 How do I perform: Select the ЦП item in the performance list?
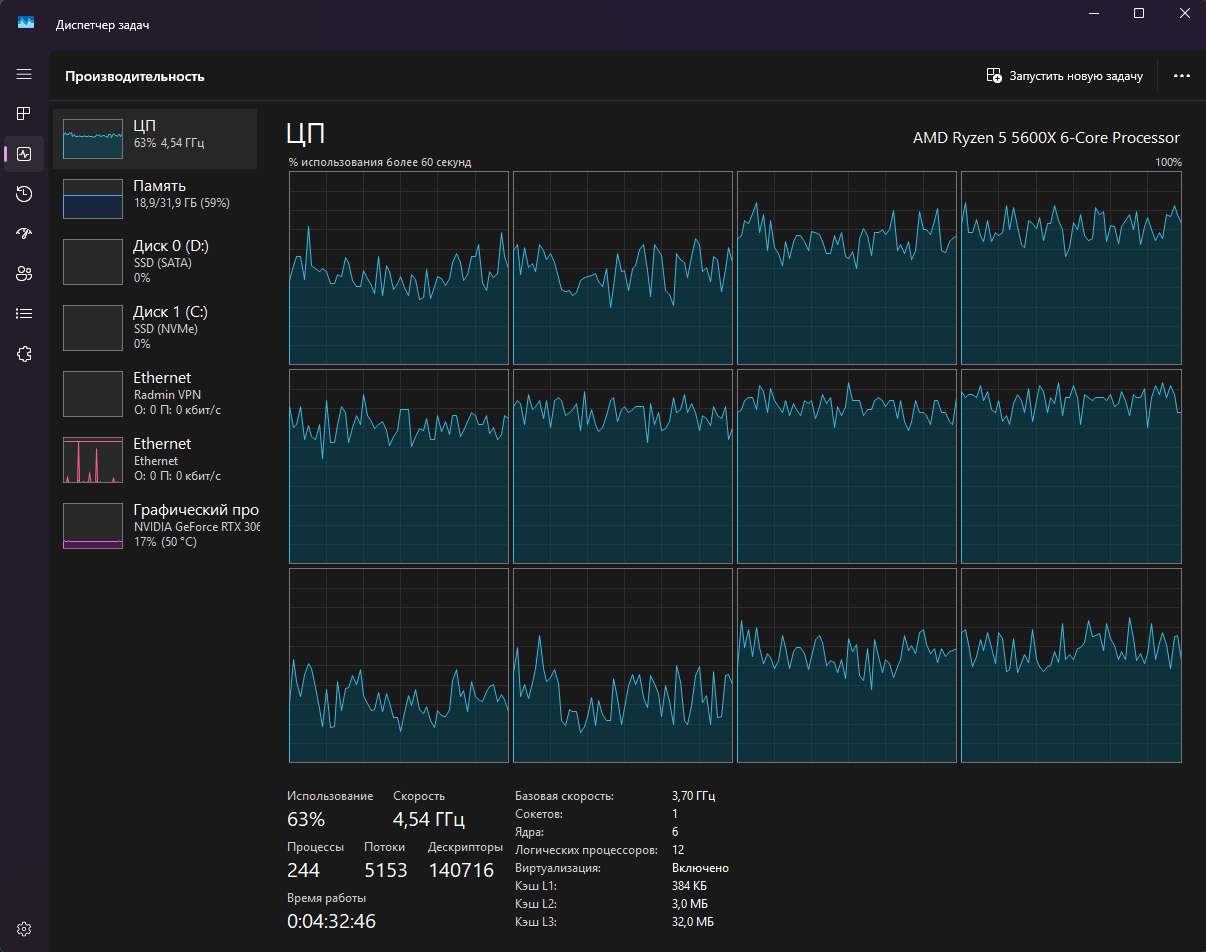click(x=155, y=139)
